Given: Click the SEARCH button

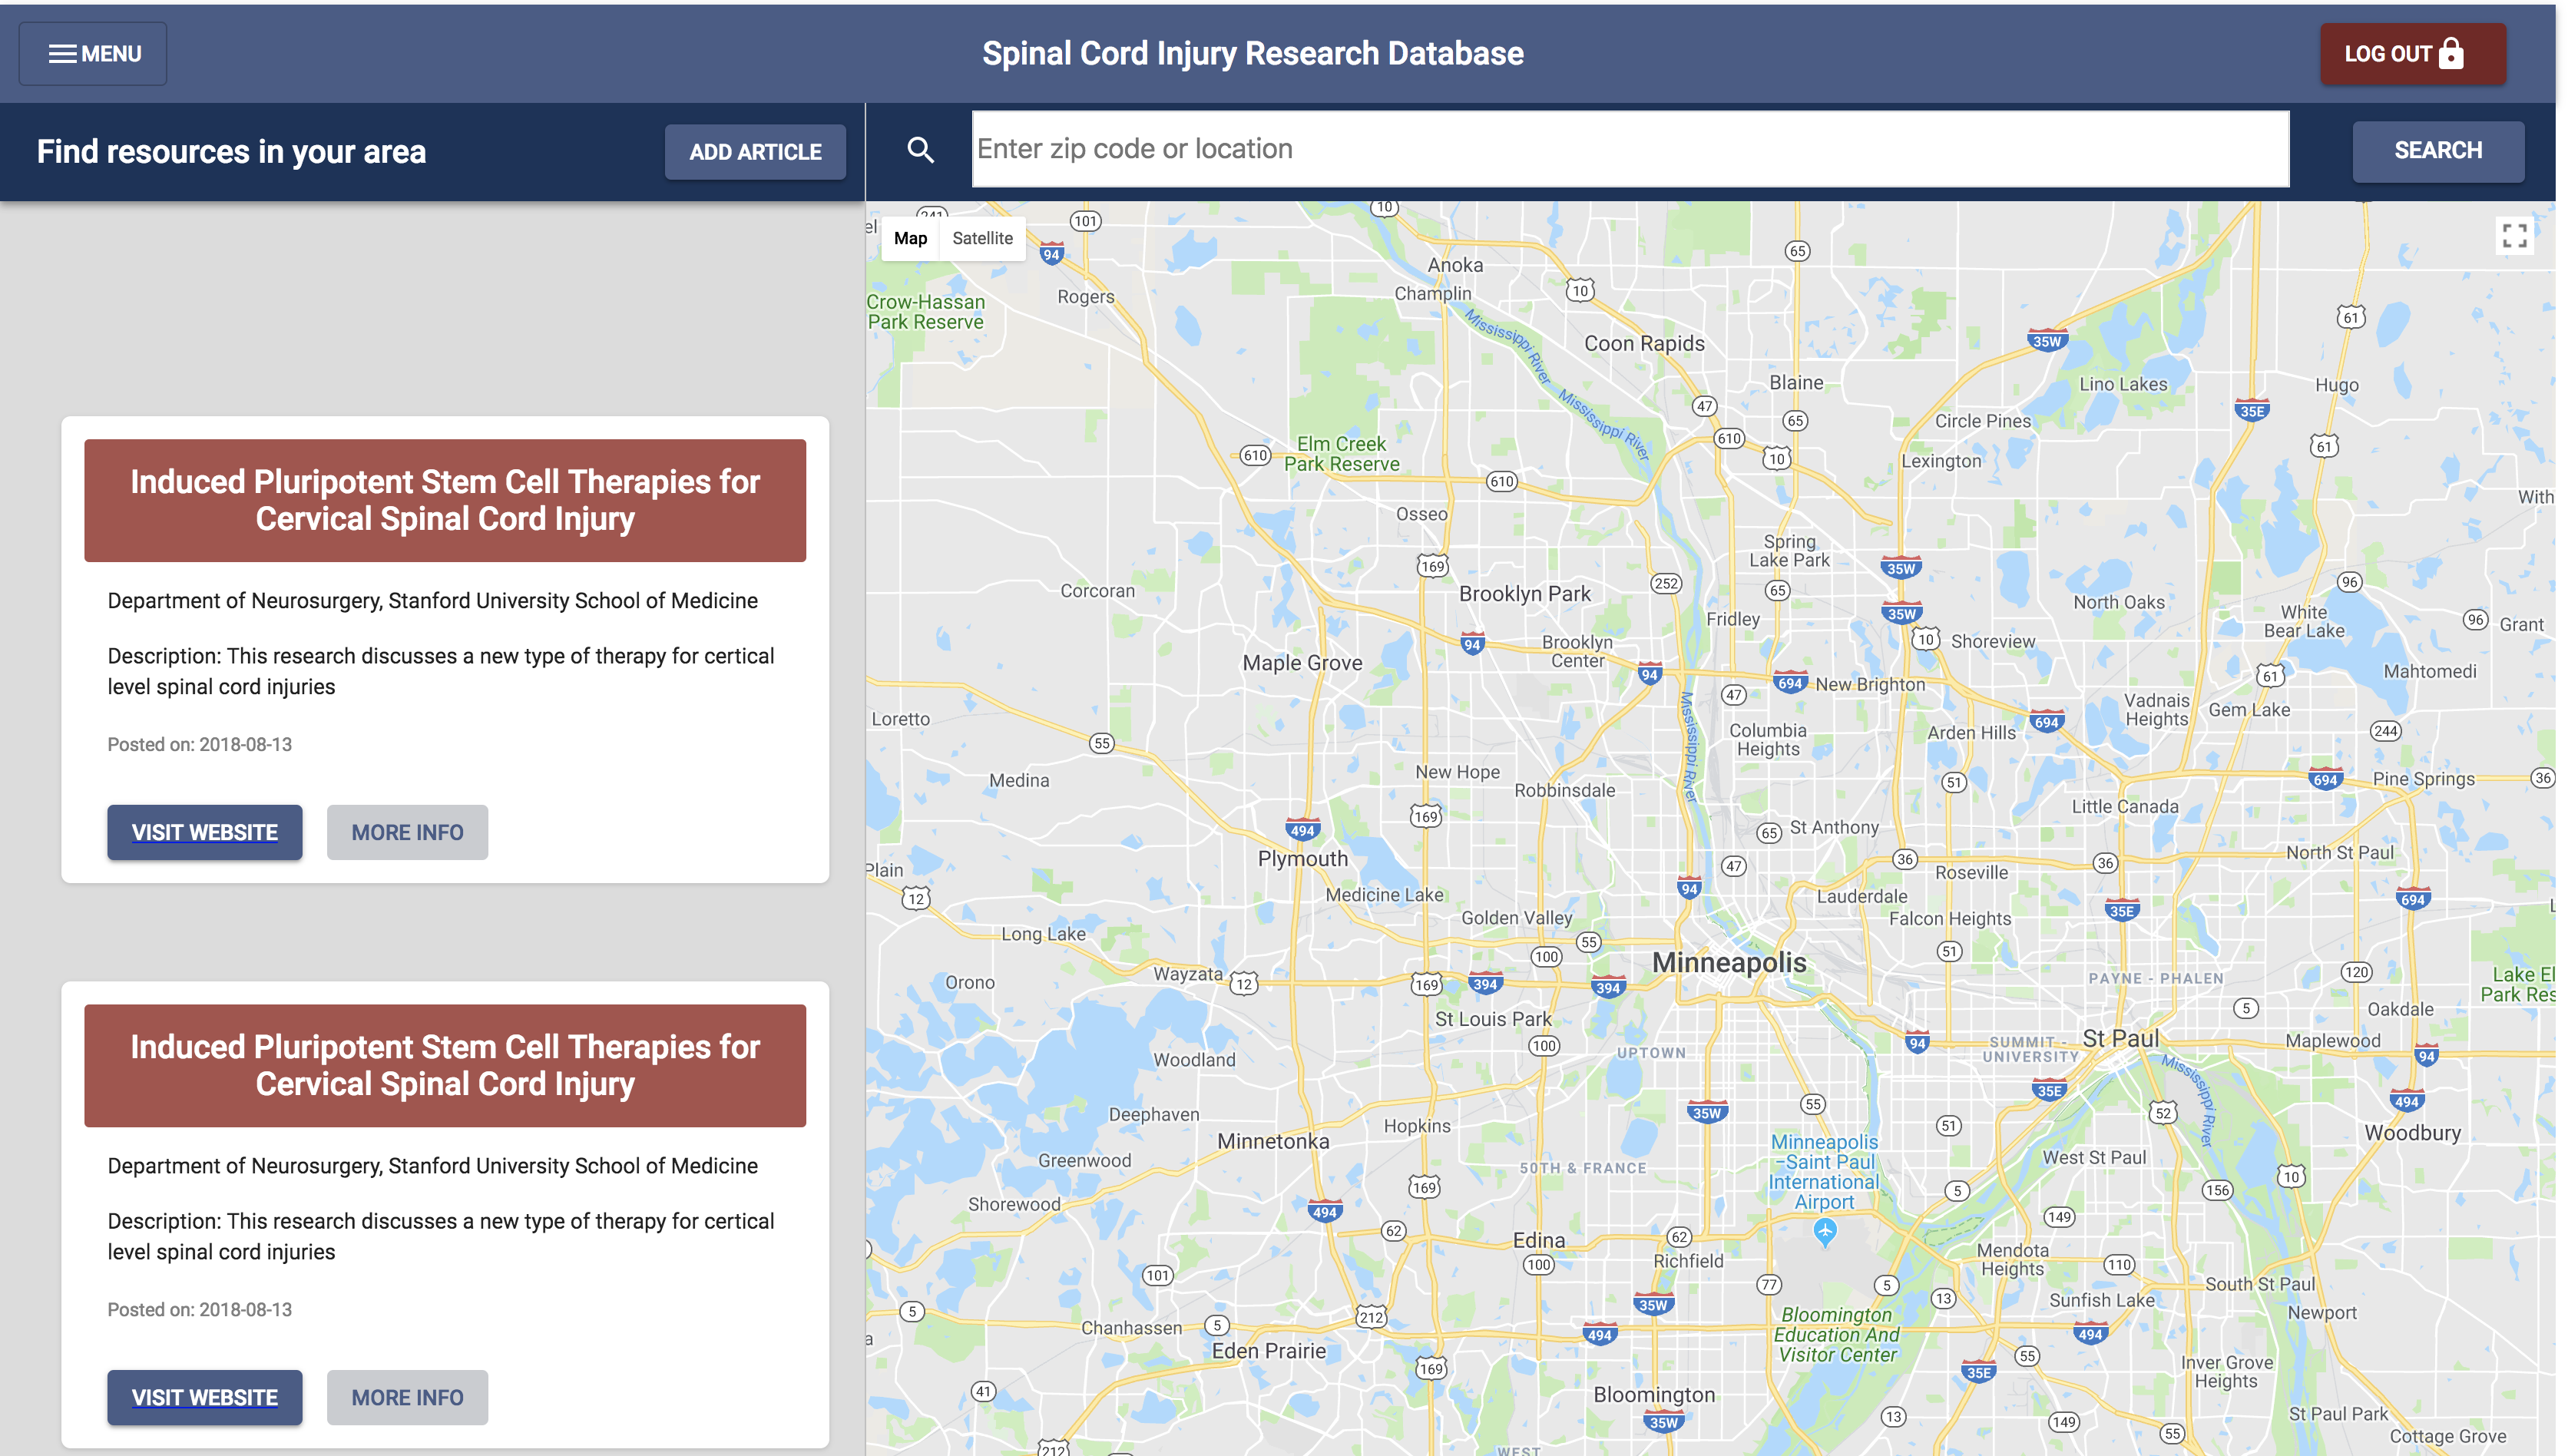Looking at the screenshot, I should coord(2438,151).
